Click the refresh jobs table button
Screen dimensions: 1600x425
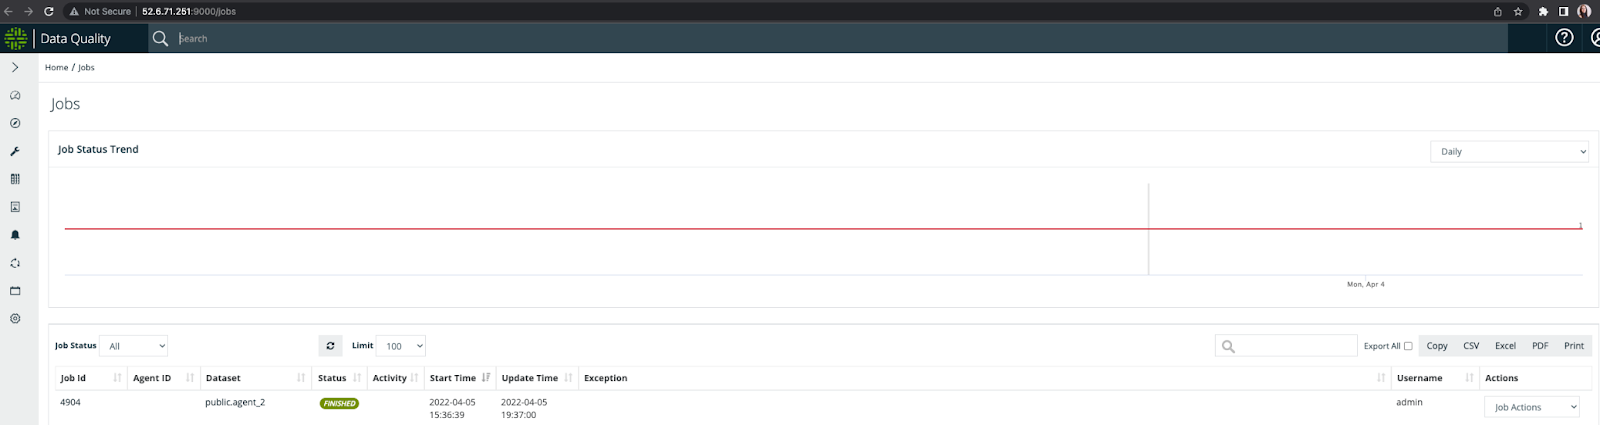click(330, 346)
